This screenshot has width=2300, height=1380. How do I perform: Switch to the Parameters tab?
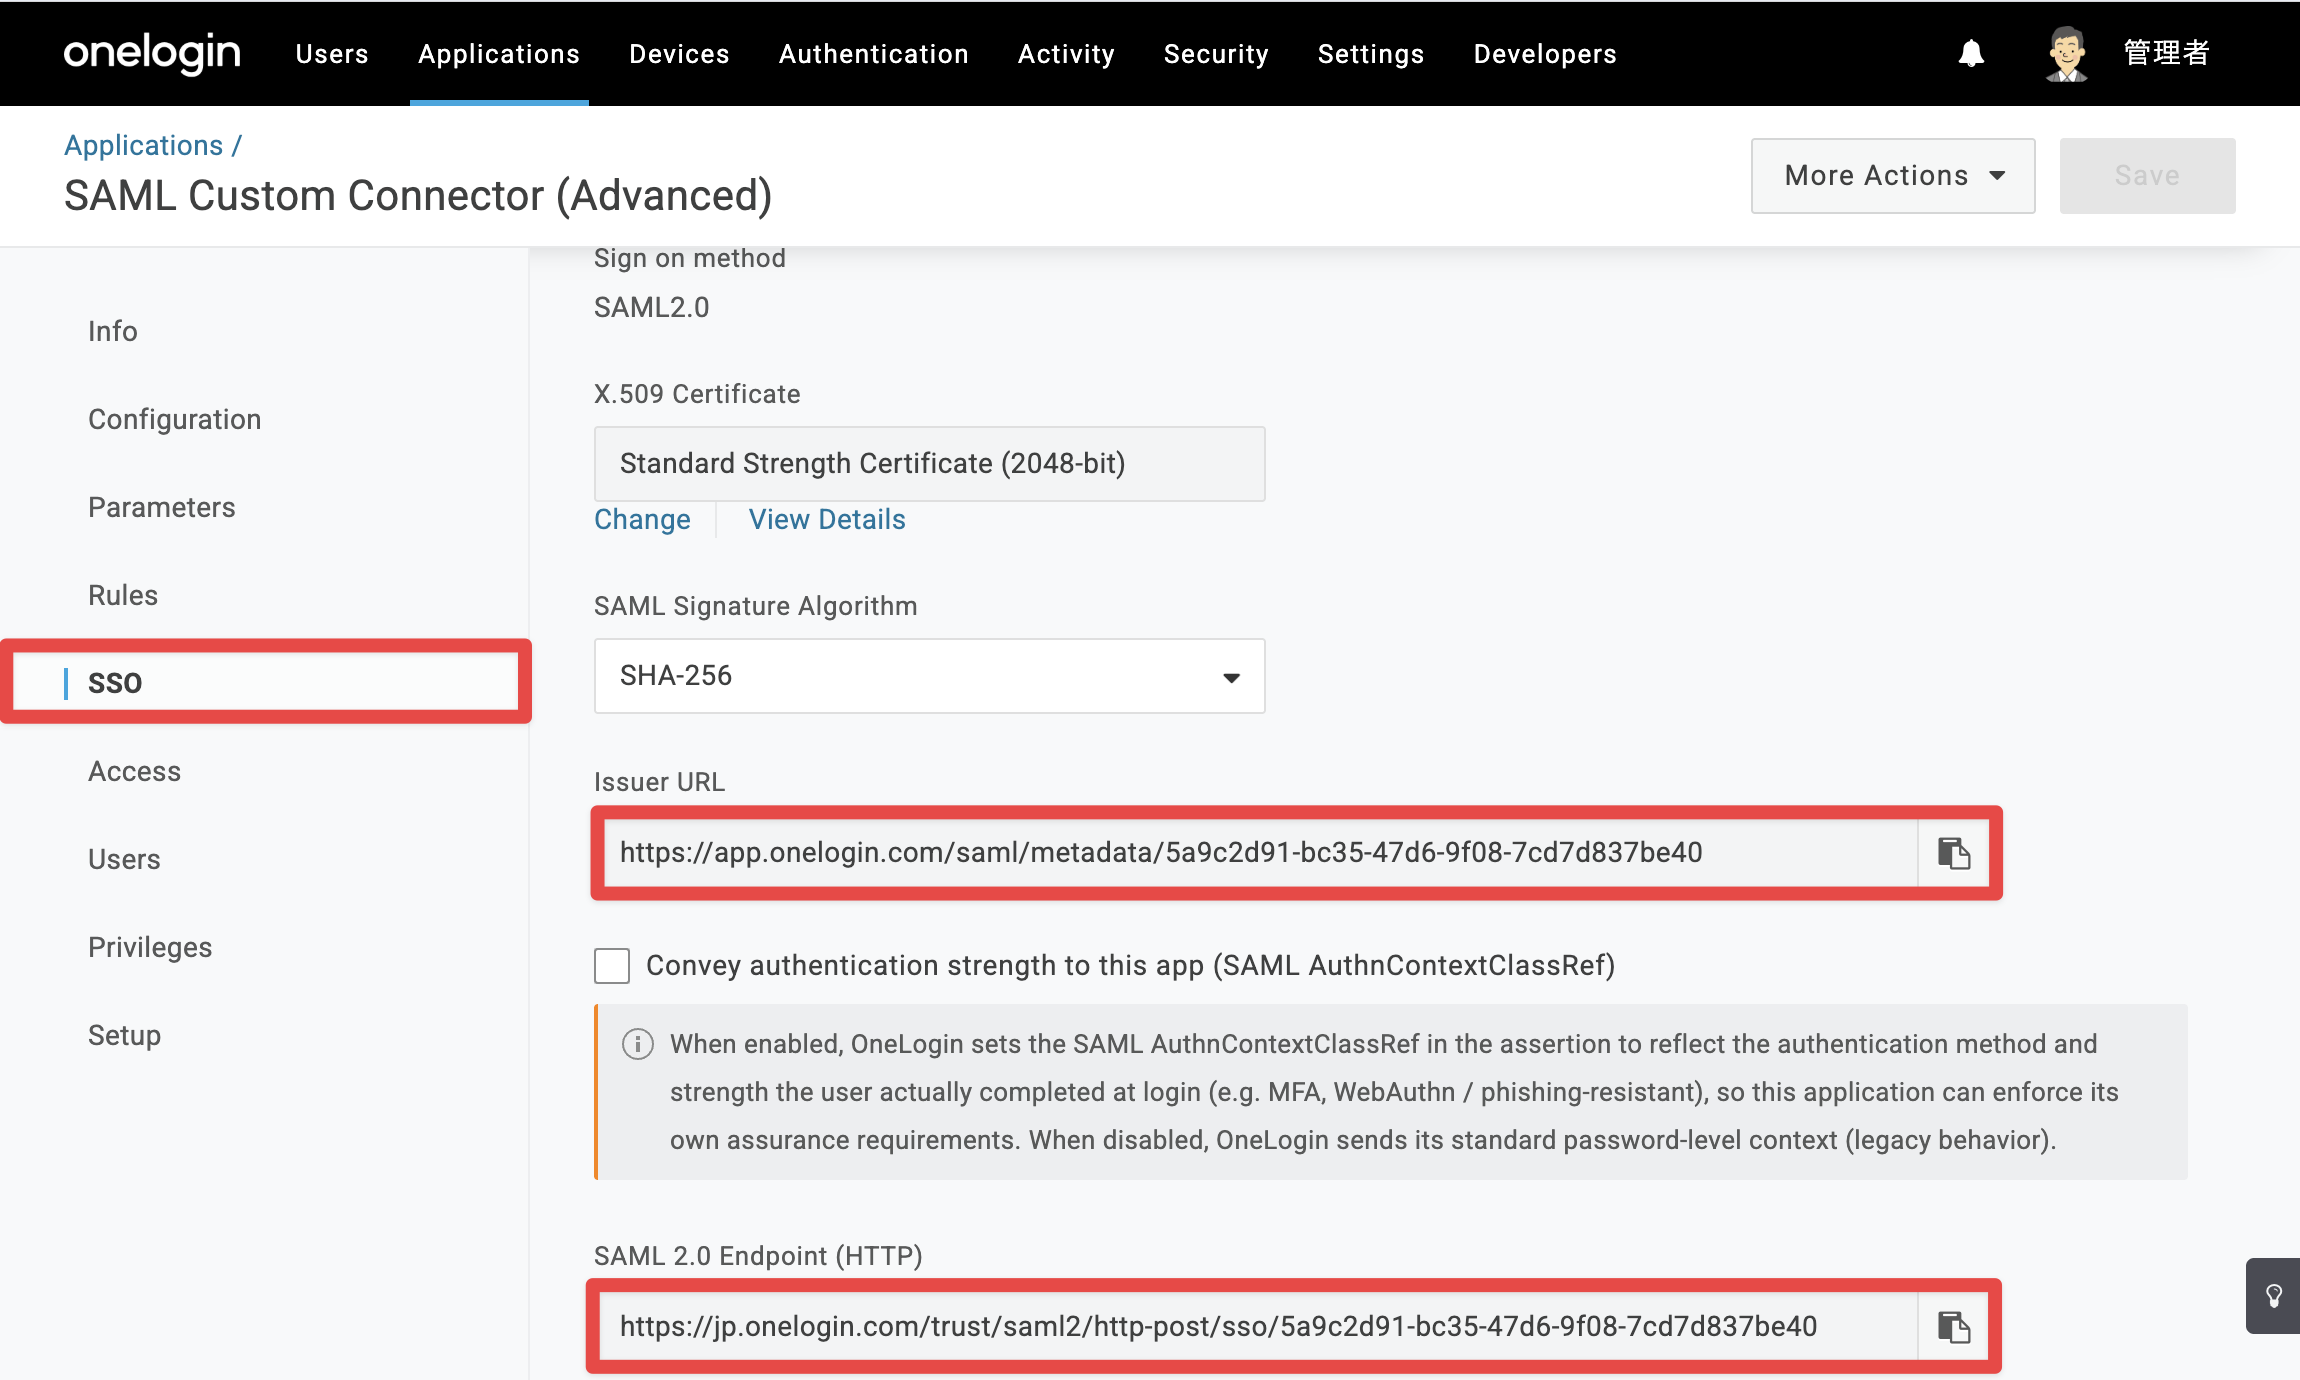[x=162, y=507]
